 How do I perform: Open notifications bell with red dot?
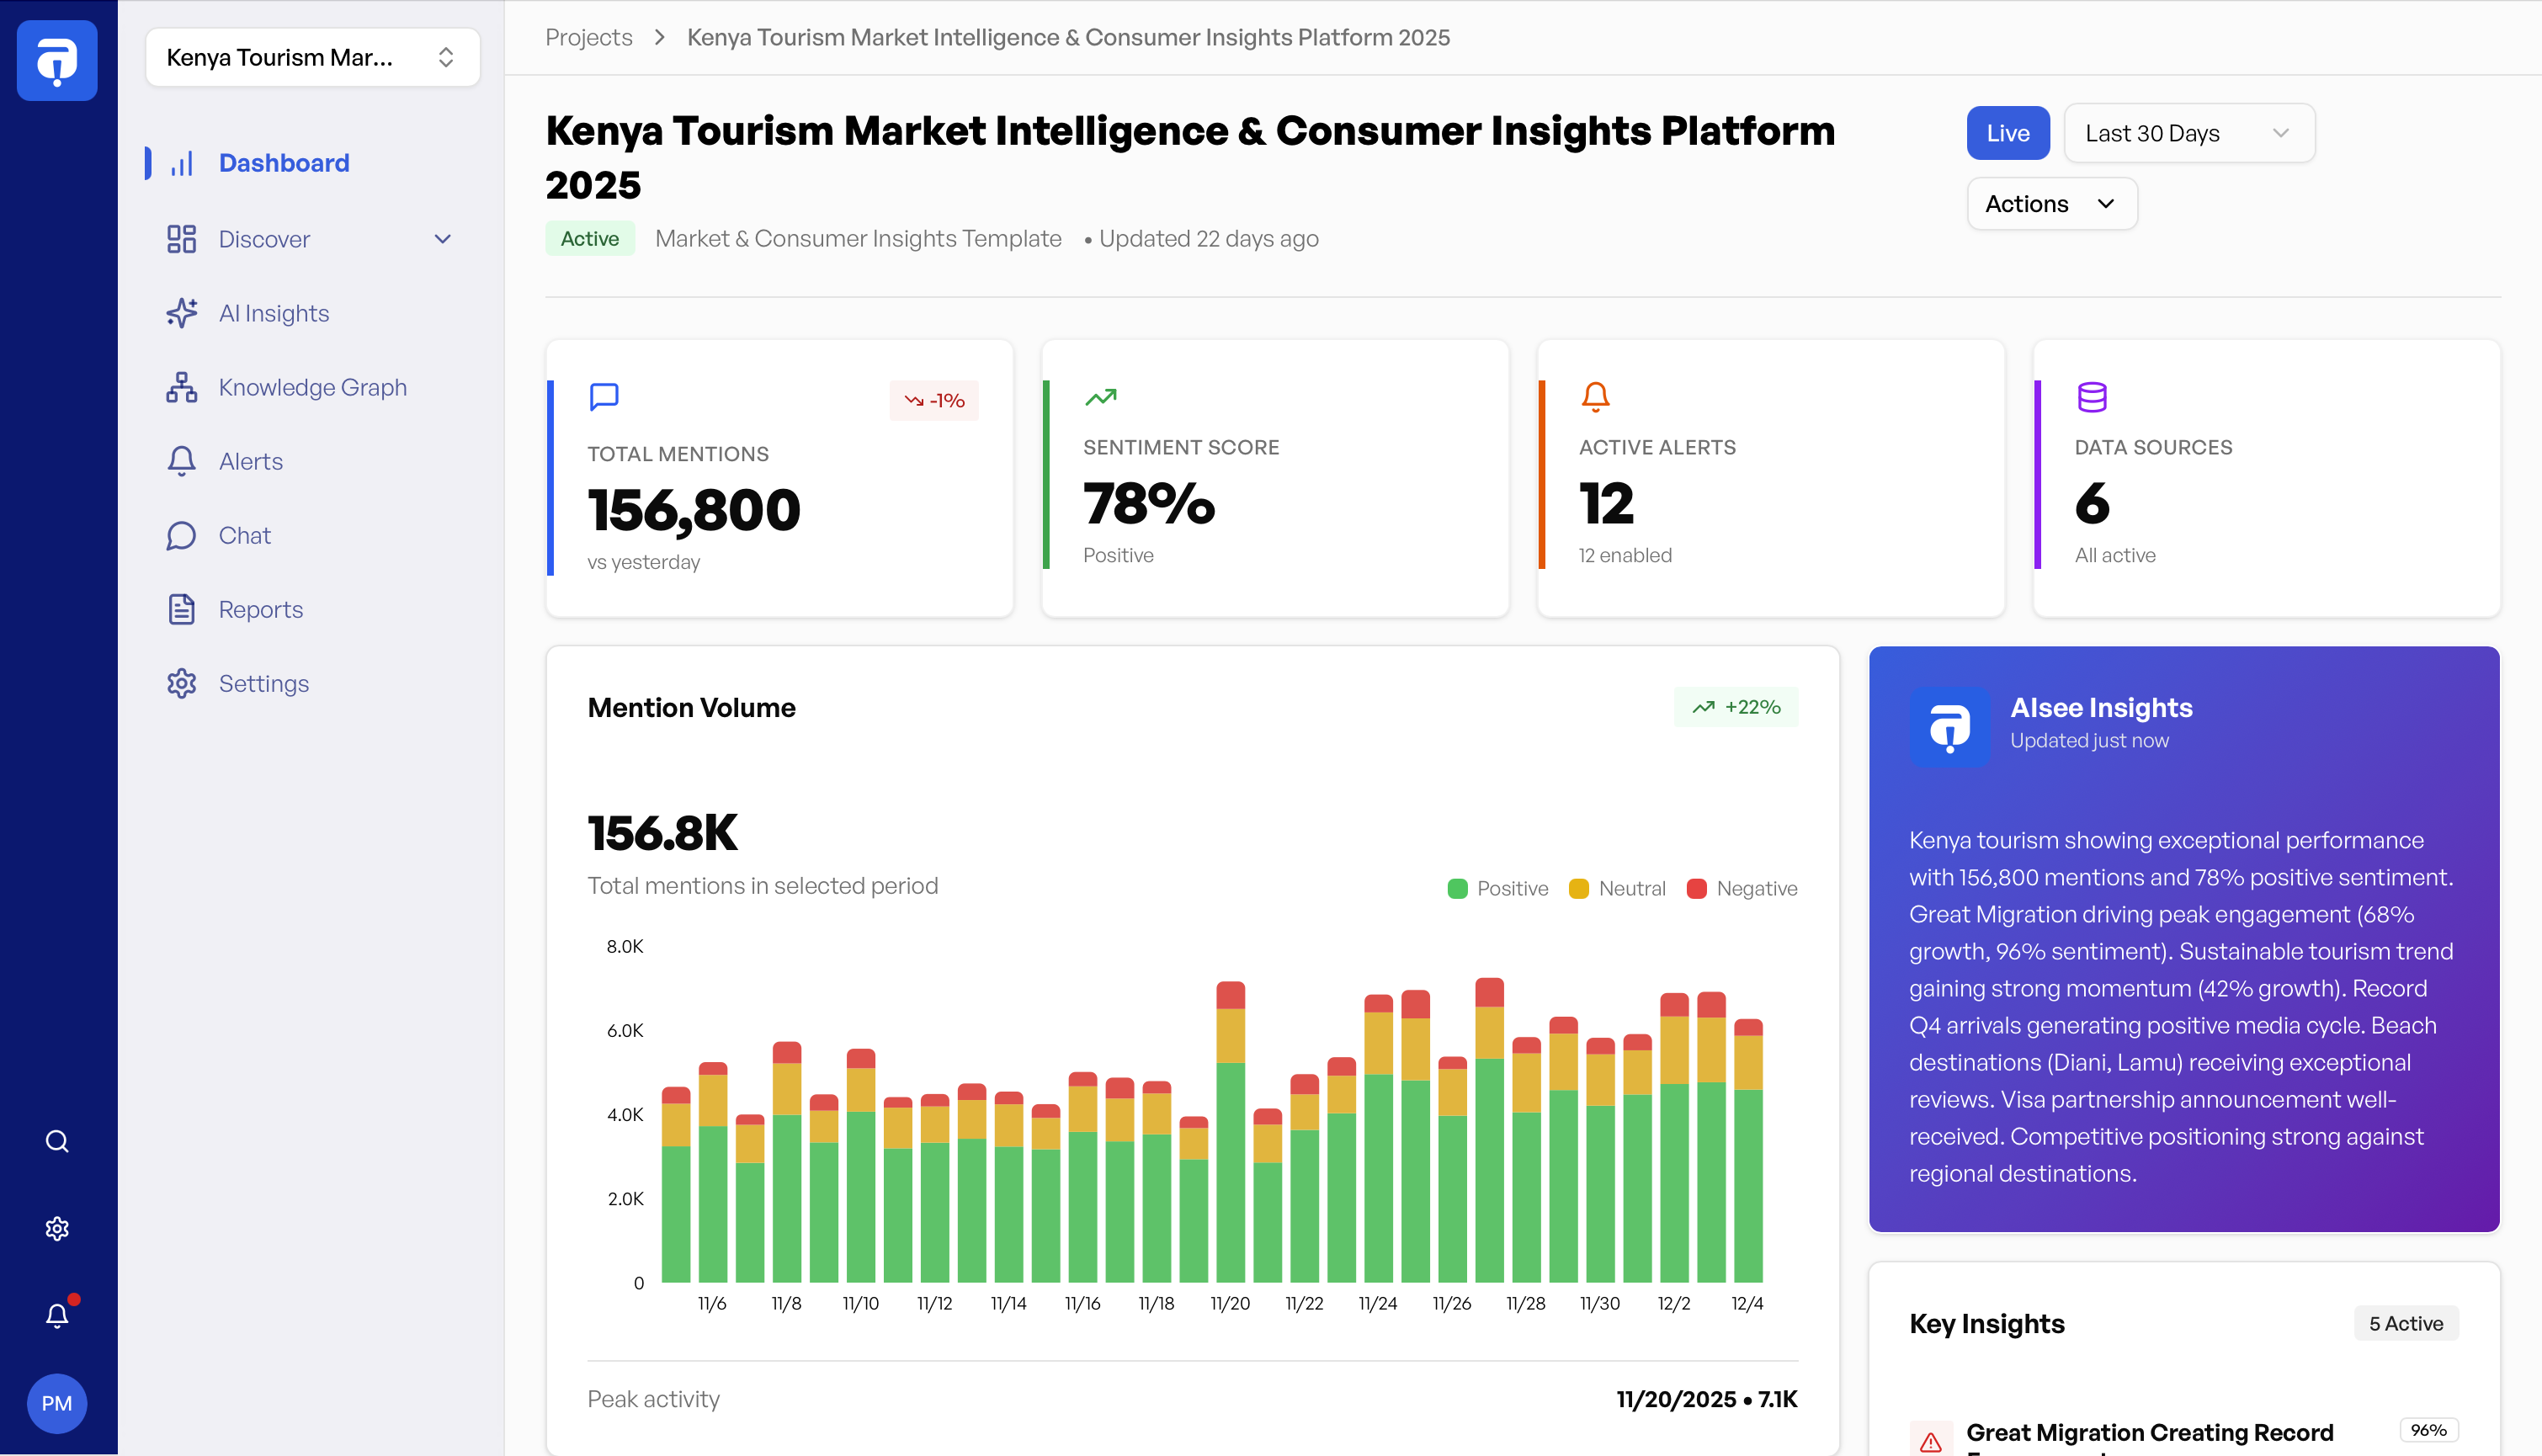pyautogui.click(x=57, y=1315)
